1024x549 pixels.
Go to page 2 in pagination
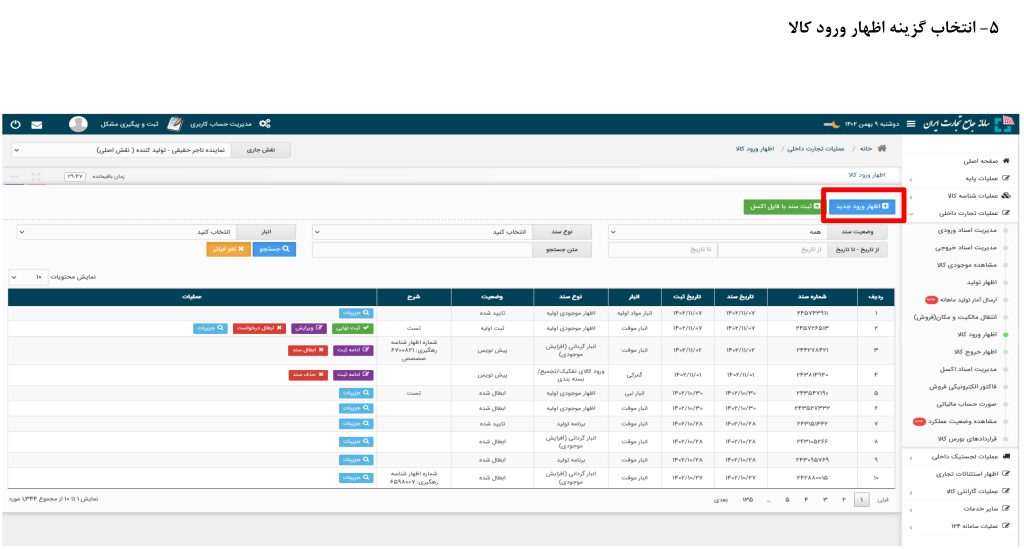coord(842,498)
